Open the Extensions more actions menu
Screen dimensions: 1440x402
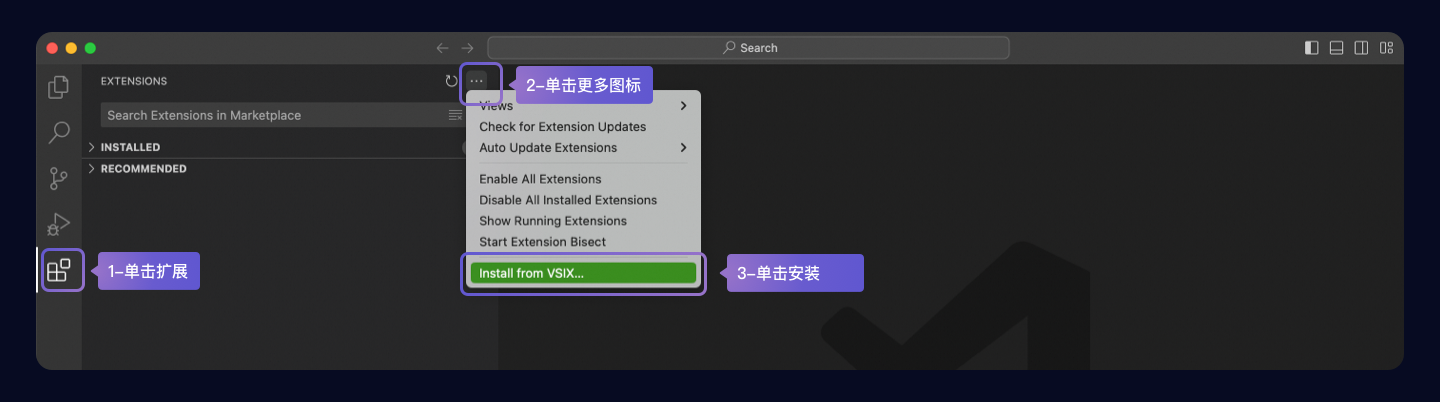(x=476, y=81)
